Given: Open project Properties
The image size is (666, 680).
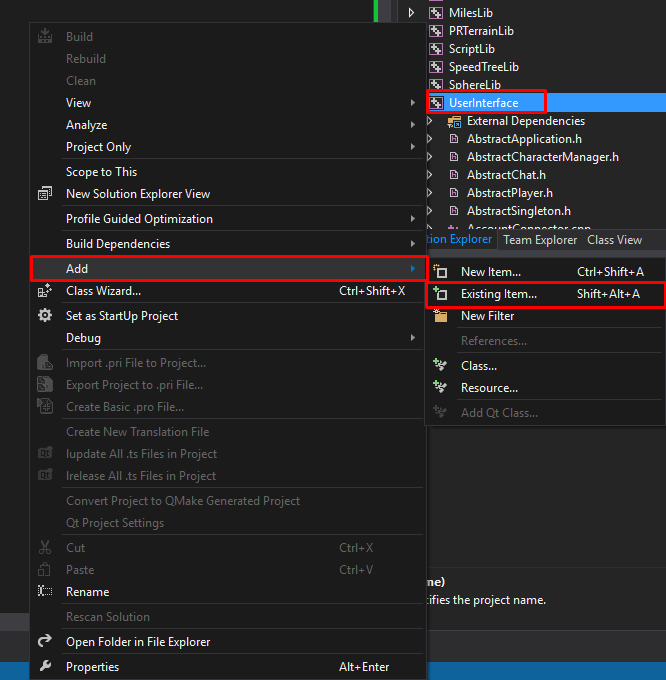Looking at the screenshot, I should [x=228, y=667].
